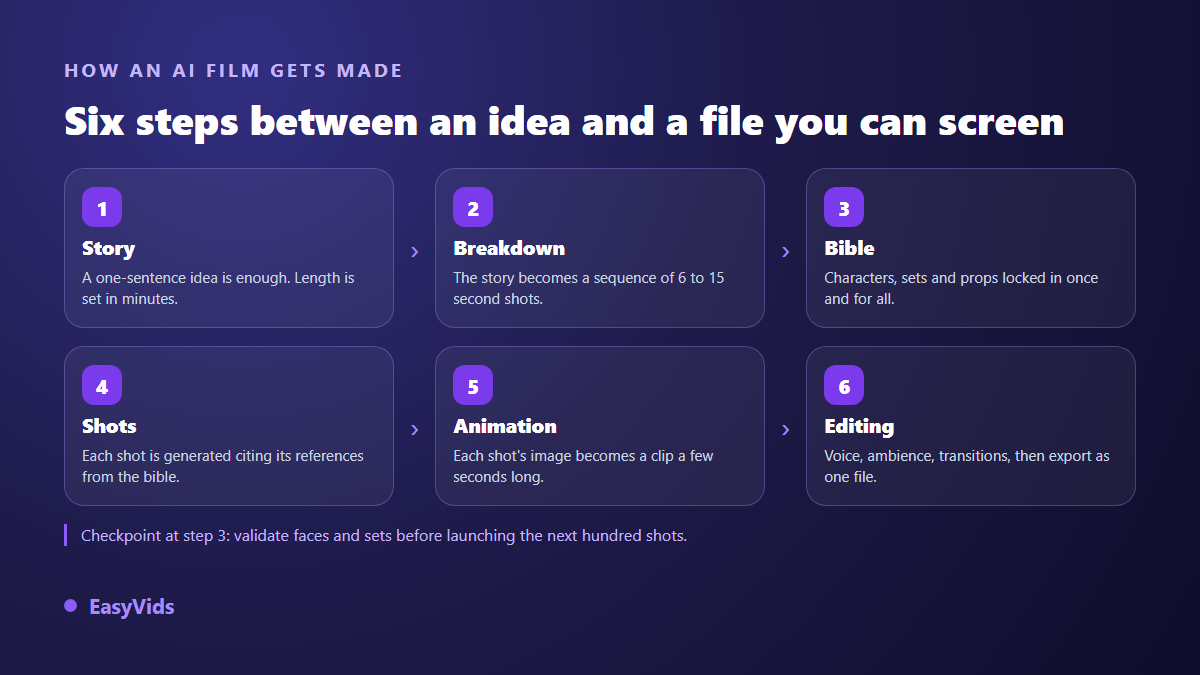Select the 'Animation' card title
Viewport: 1200px width, 675px height.
(505, 426)
